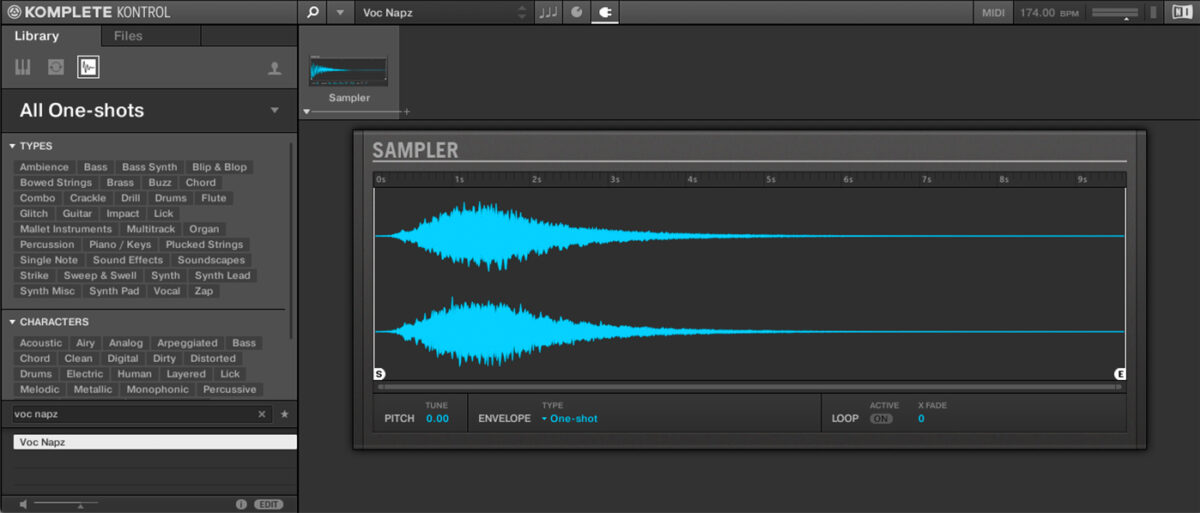The image size is (1200, 513).
Task: Click the MIDI button in header
Action: pos(993,12)
